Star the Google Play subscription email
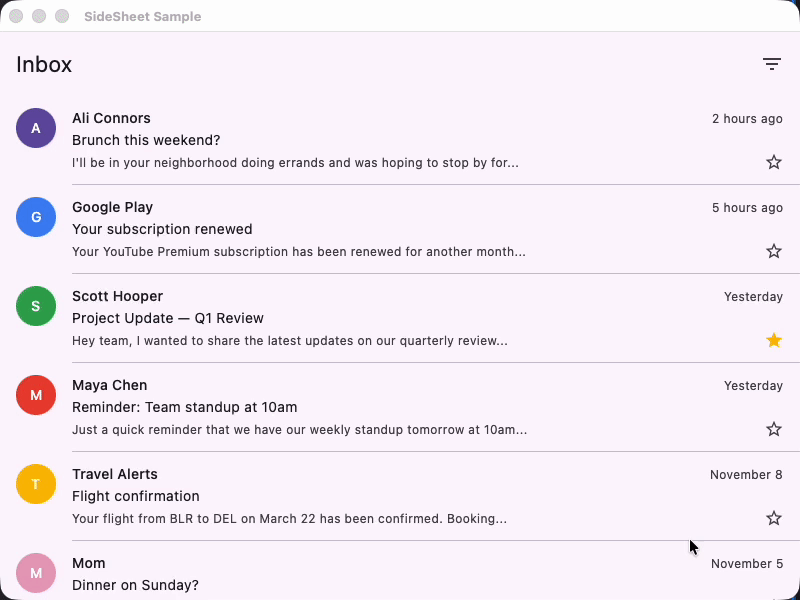The image size is (800, 600). [x=773, y=251]
